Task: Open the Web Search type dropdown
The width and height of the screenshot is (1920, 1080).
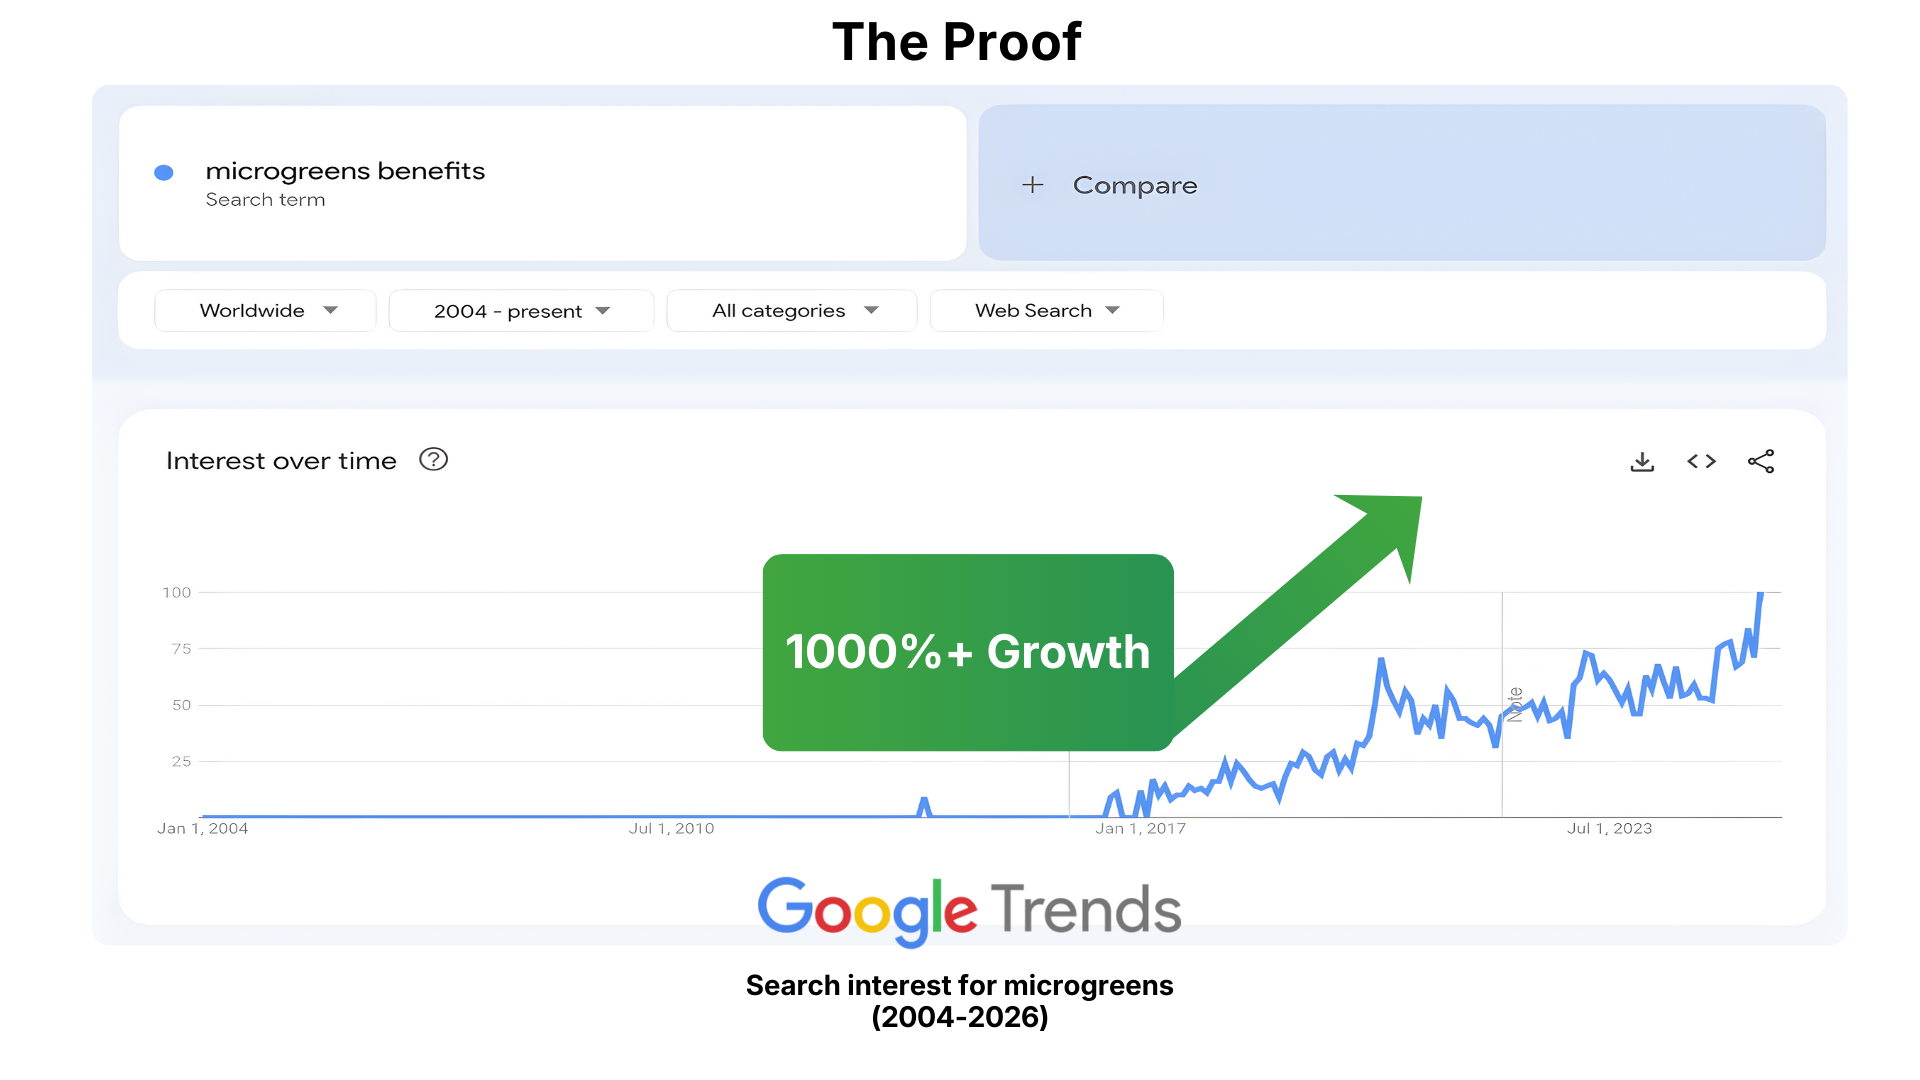Action: (x=1046, y=311)
